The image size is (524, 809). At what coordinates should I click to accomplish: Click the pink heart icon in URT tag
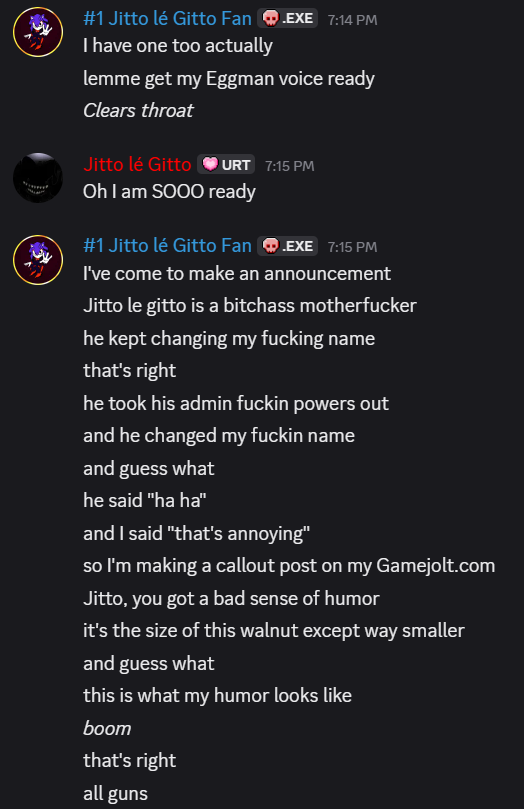pos(210,165)
